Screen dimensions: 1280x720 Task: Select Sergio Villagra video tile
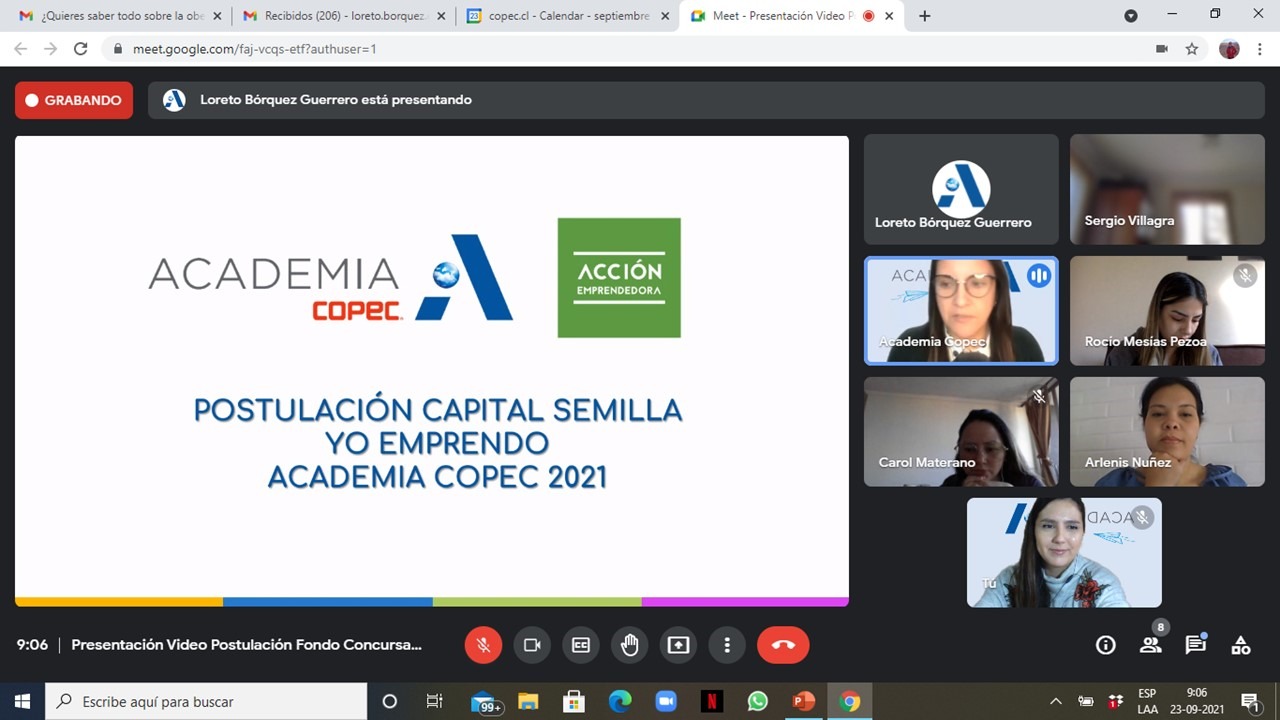(x=1167, y=189)
